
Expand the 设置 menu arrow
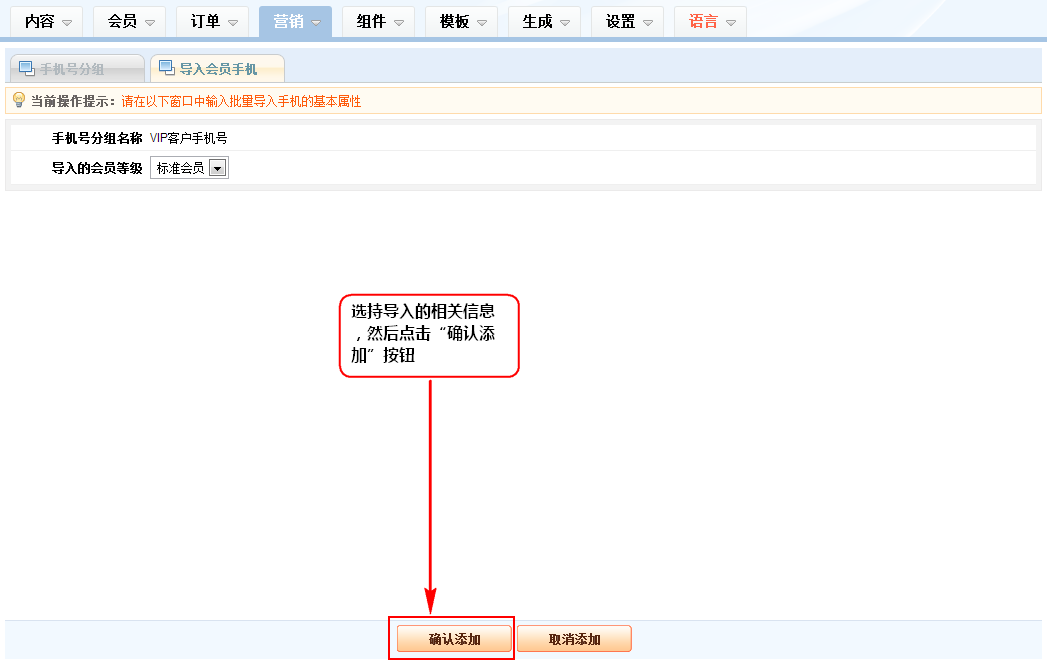(648, 22)
